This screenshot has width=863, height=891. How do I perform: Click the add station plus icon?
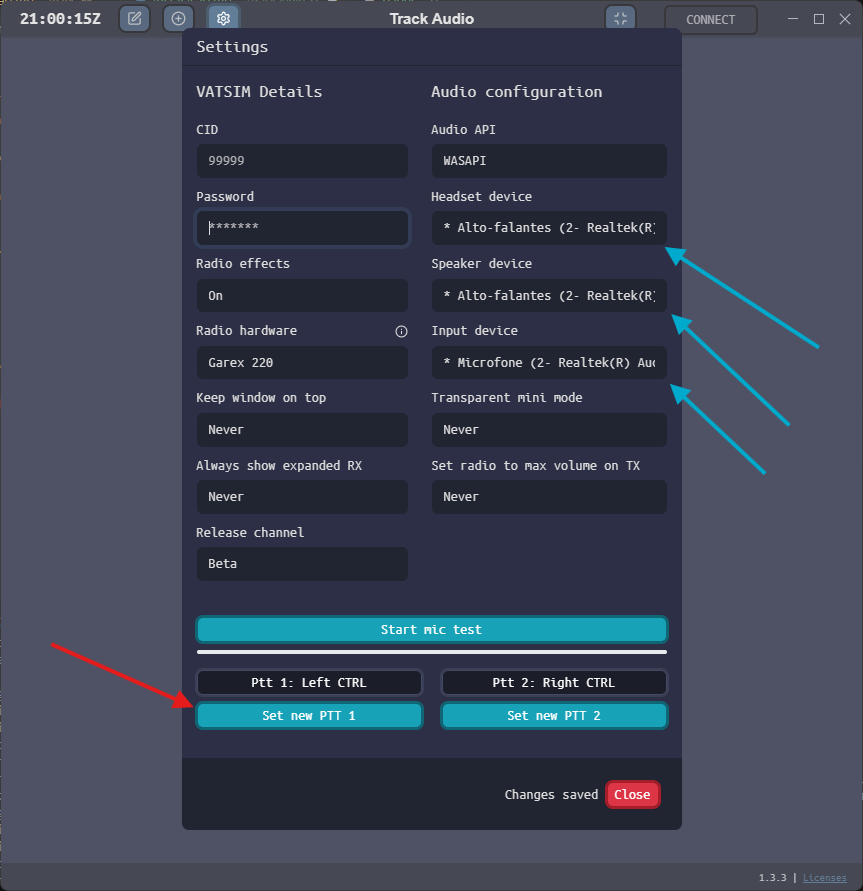(179, 19)
